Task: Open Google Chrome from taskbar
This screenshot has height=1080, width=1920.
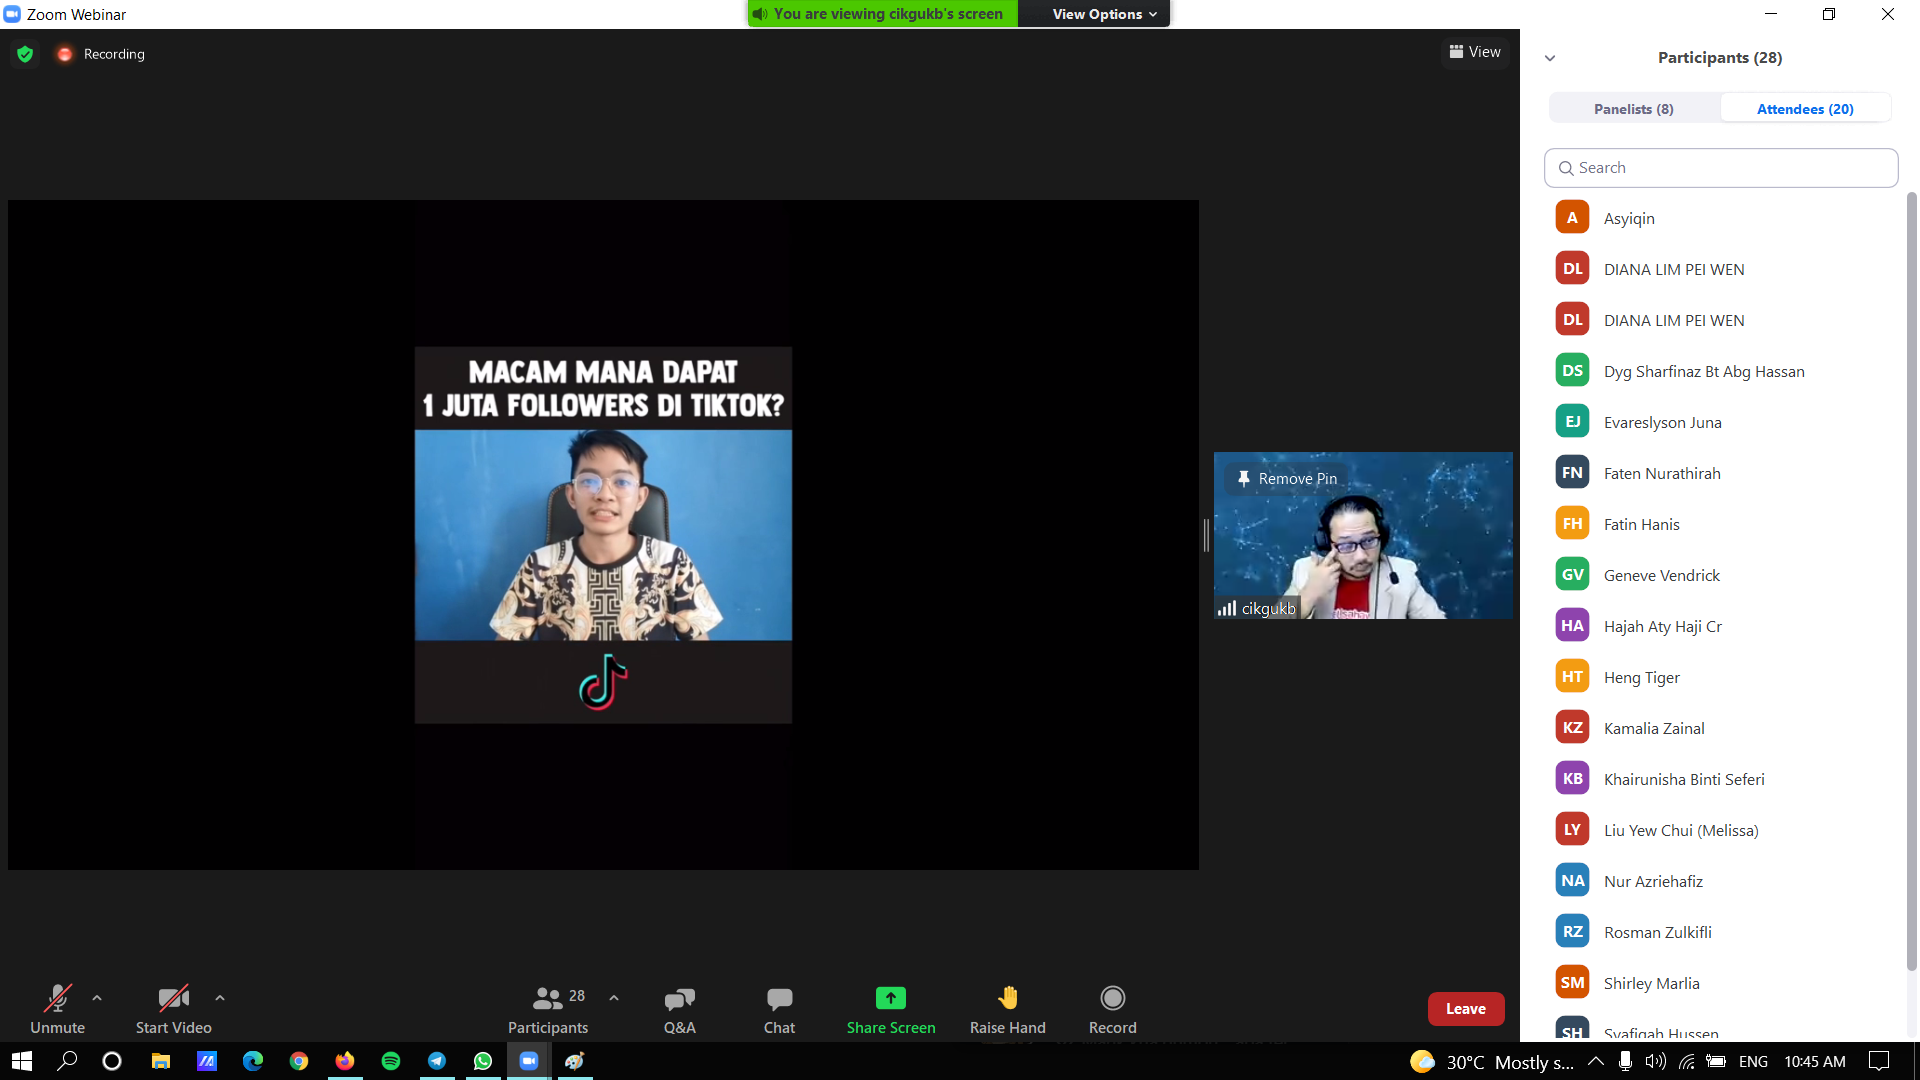Action: point(299,1061)
